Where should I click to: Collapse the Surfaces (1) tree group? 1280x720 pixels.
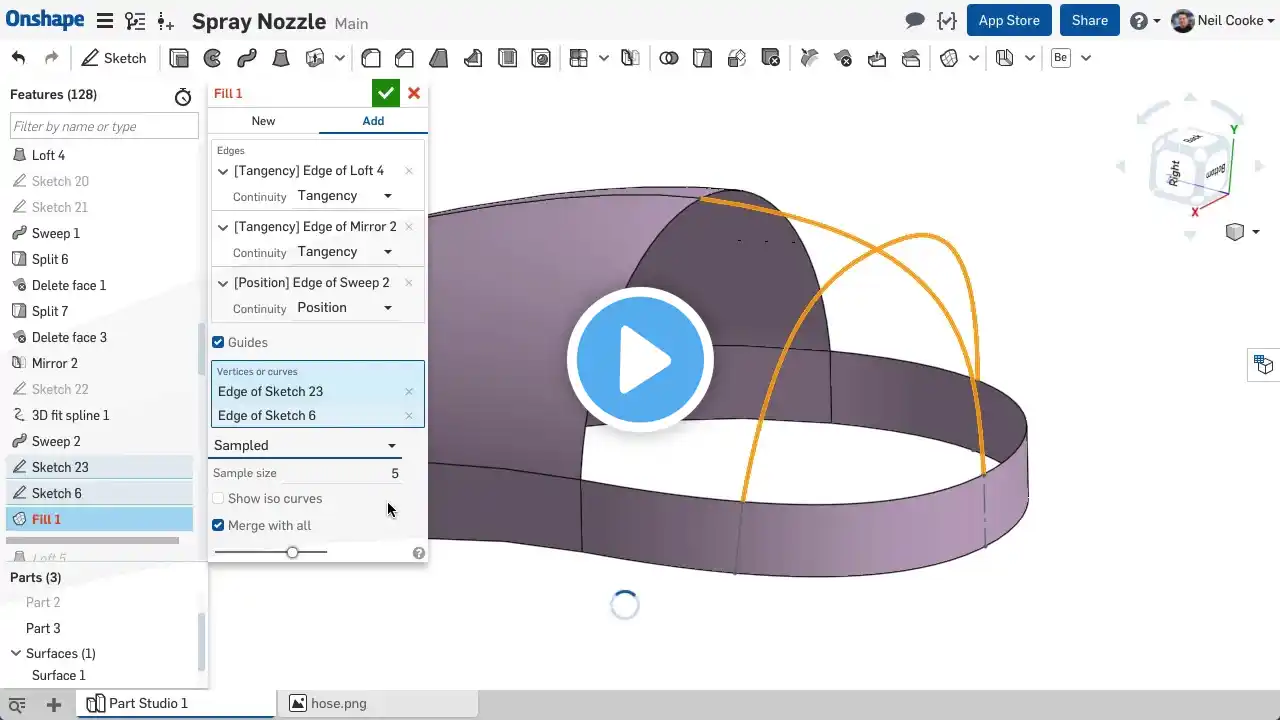click(x=16, y=653)
